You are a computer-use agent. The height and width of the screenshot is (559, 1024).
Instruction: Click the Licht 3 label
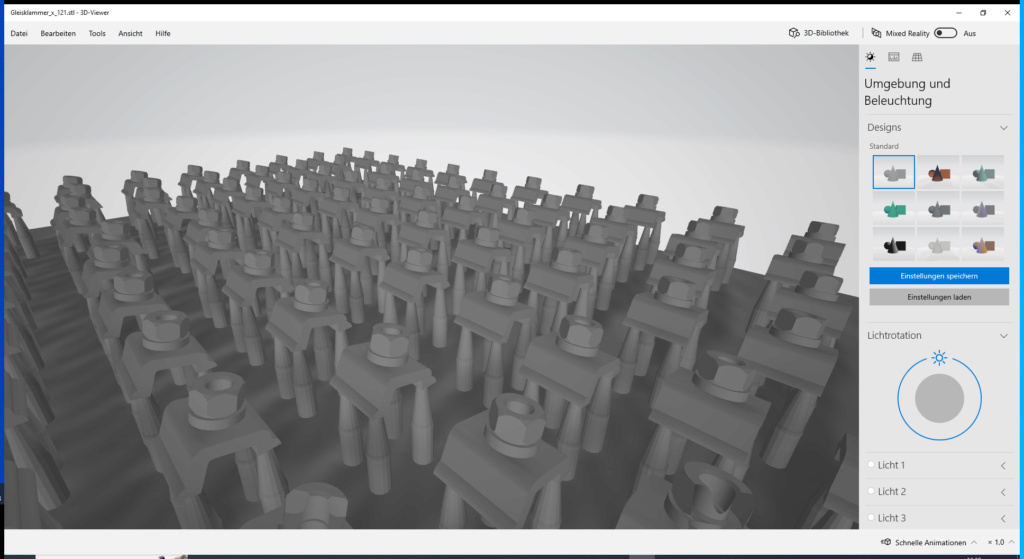tap(891, 518)
